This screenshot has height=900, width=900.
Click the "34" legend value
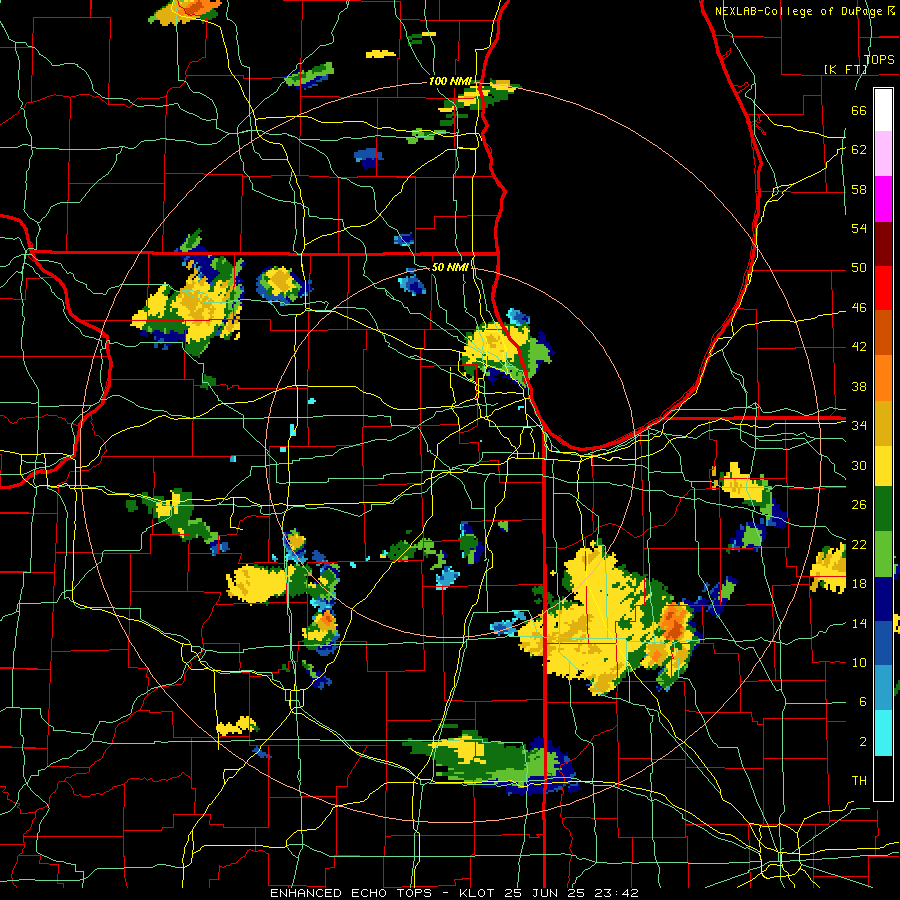(x=859, y=426)
